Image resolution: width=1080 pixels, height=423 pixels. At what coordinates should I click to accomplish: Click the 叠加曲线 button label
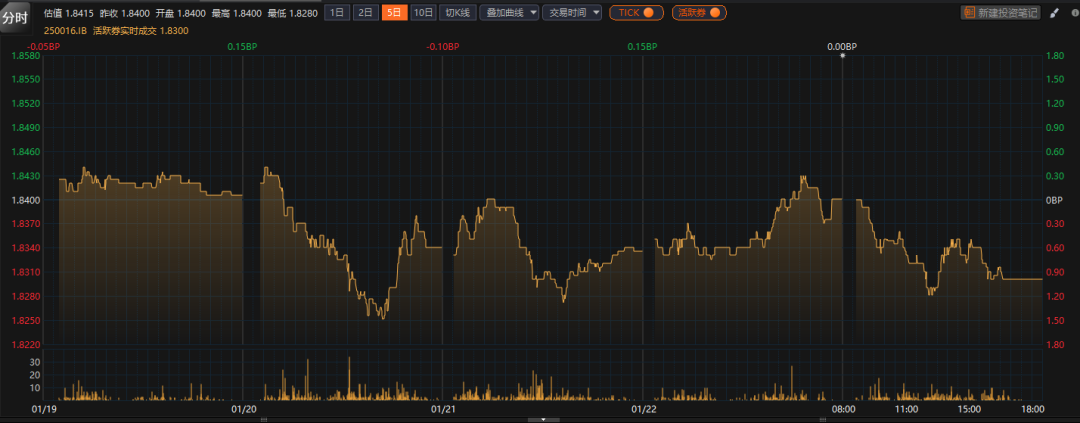click(503, 13)
